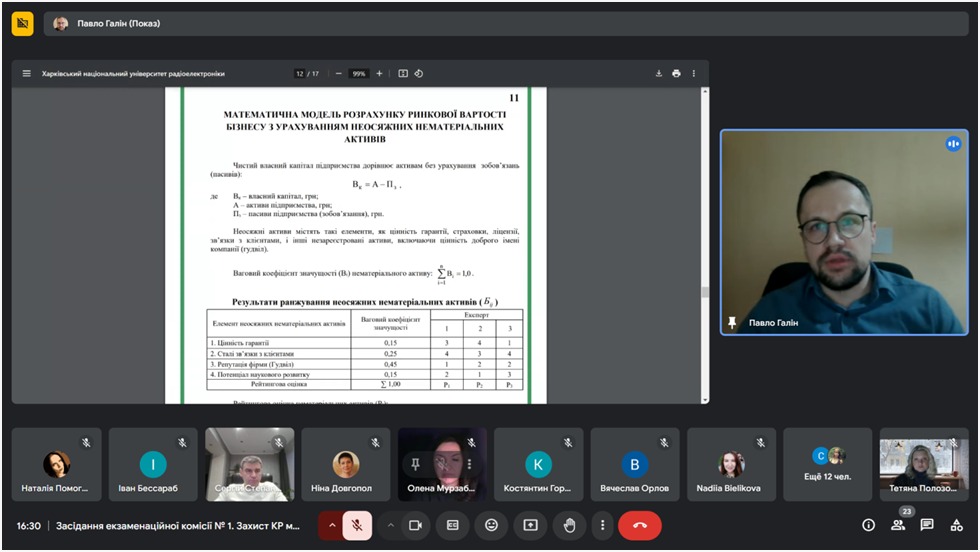Click the PDF more actions menu
Image resolution: width=980 pixels, height=552 pixels.
[694, 73]
